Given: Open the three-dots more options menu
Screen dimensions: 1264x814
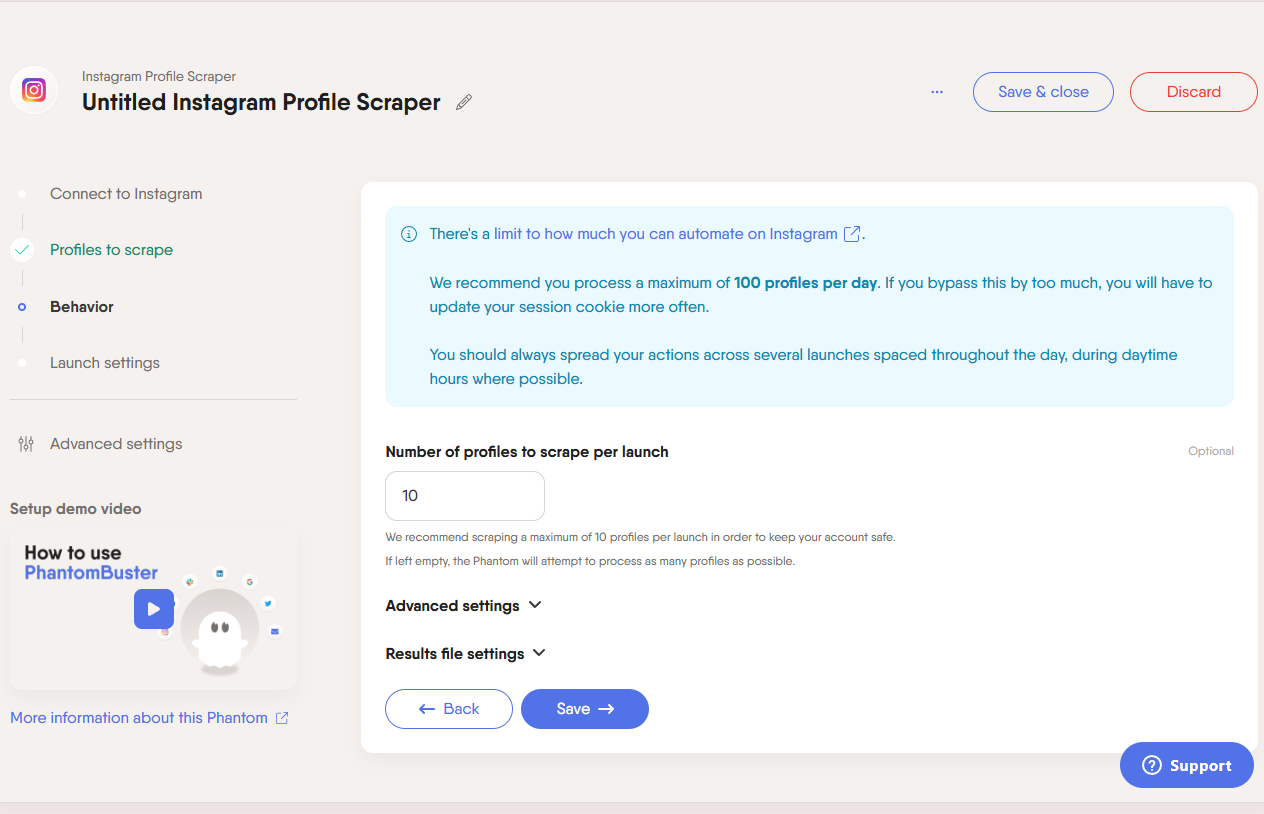Looking at the screenshot, I should click(937, 91).
